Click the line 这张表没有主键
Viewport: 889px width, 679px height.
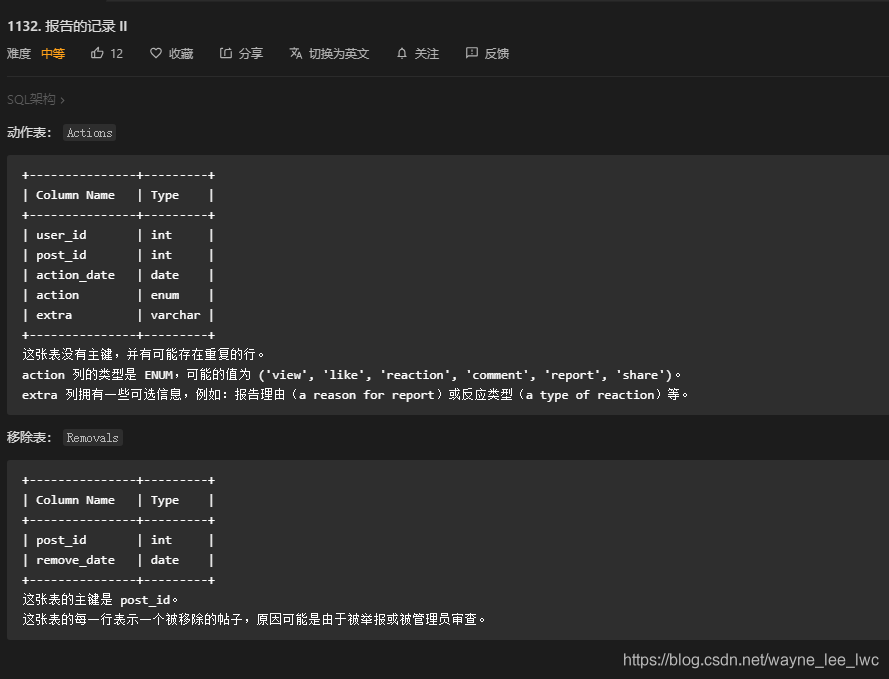(x=143, y=355)
